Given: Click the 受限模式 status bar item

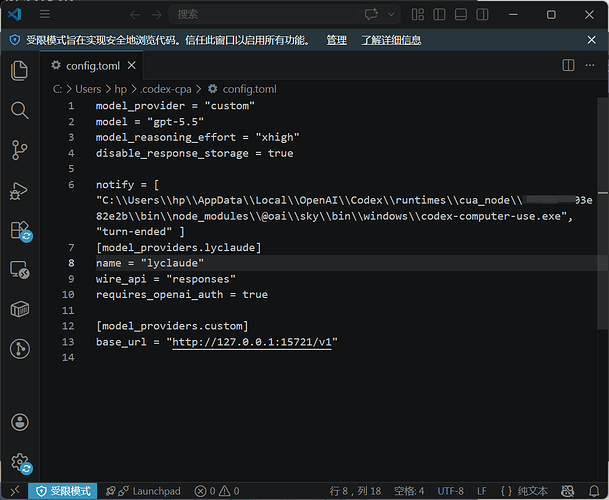Looking at the screenshot, I should (63, 491).
